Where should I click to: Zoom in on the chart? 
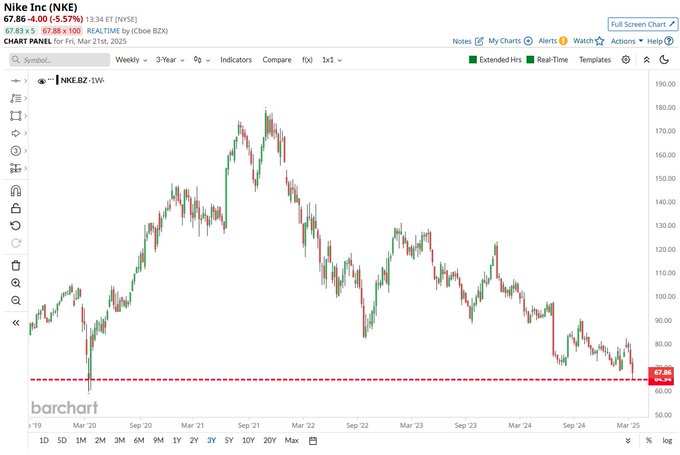pyautogui.click(x=16, y=283)
